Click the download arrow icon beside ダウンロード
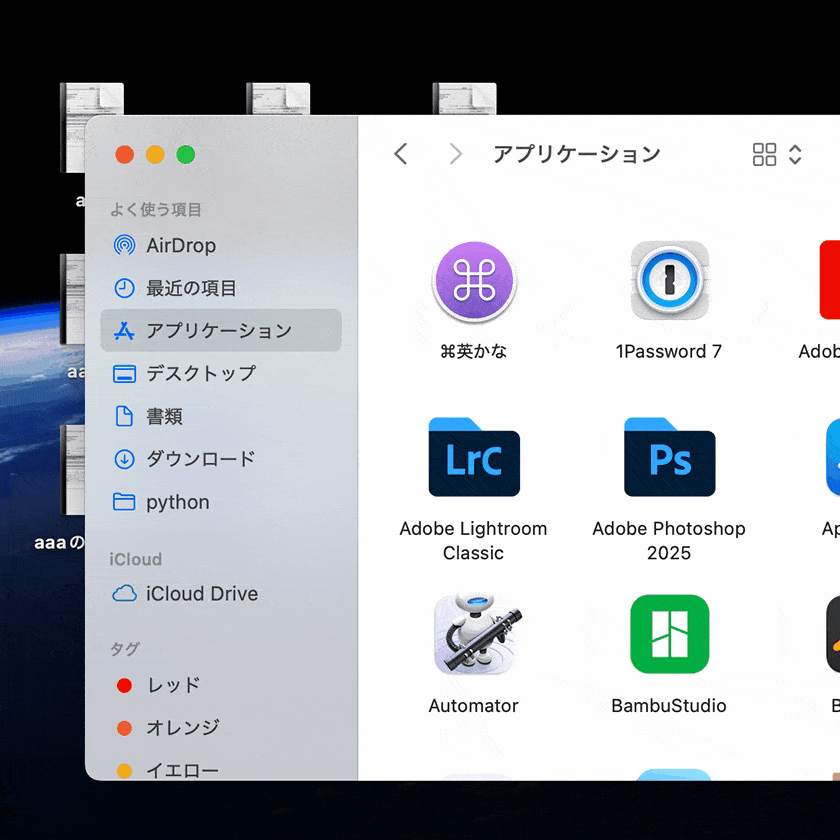Image resolution: width=840 pixels, height=840 pixels. [124, 459]
